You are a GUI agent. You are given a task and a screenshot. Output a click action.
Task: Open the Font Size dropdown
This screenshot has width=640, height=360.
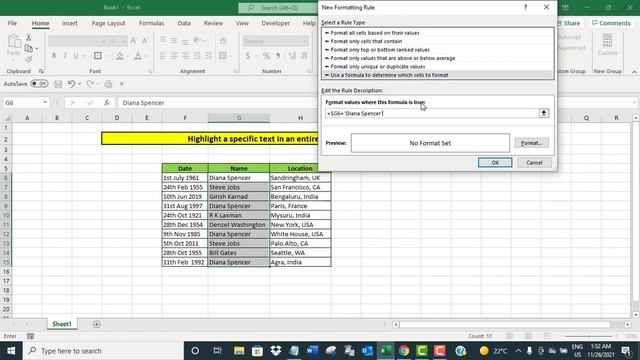(x=124, y=41)
